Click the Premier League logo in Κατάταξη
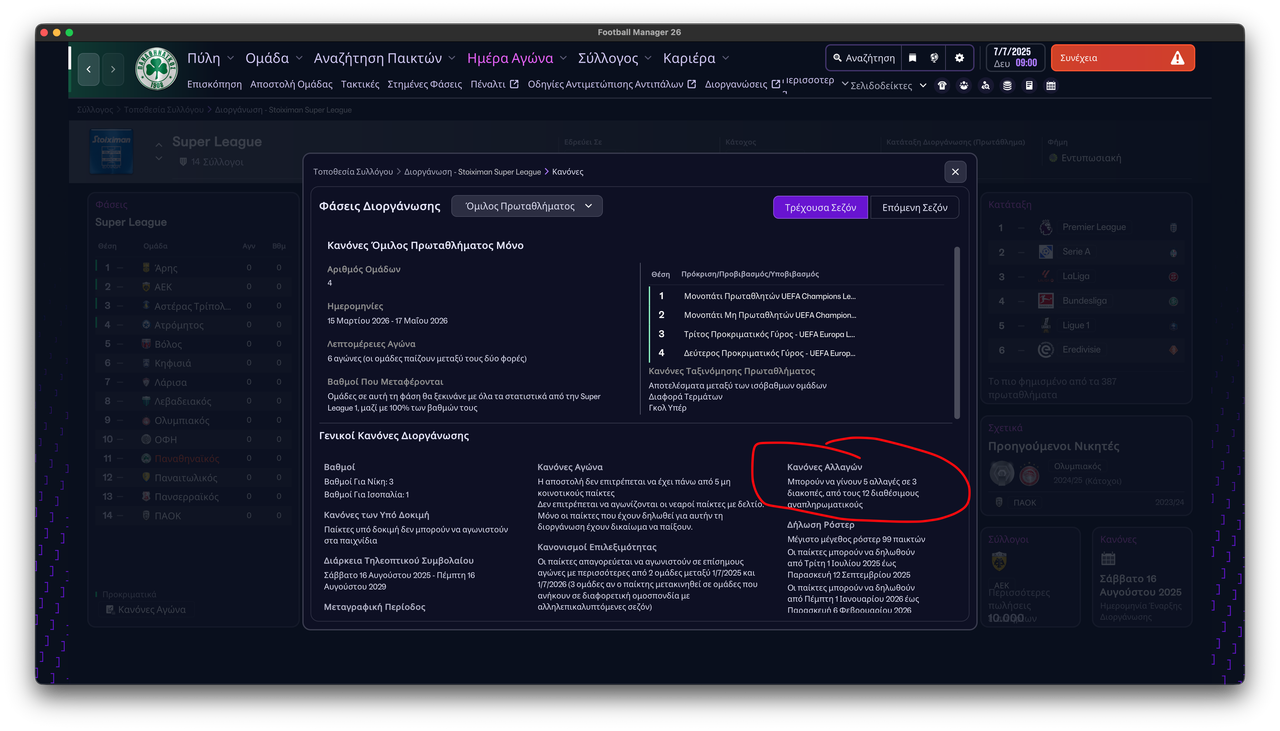 (1045, 227)
